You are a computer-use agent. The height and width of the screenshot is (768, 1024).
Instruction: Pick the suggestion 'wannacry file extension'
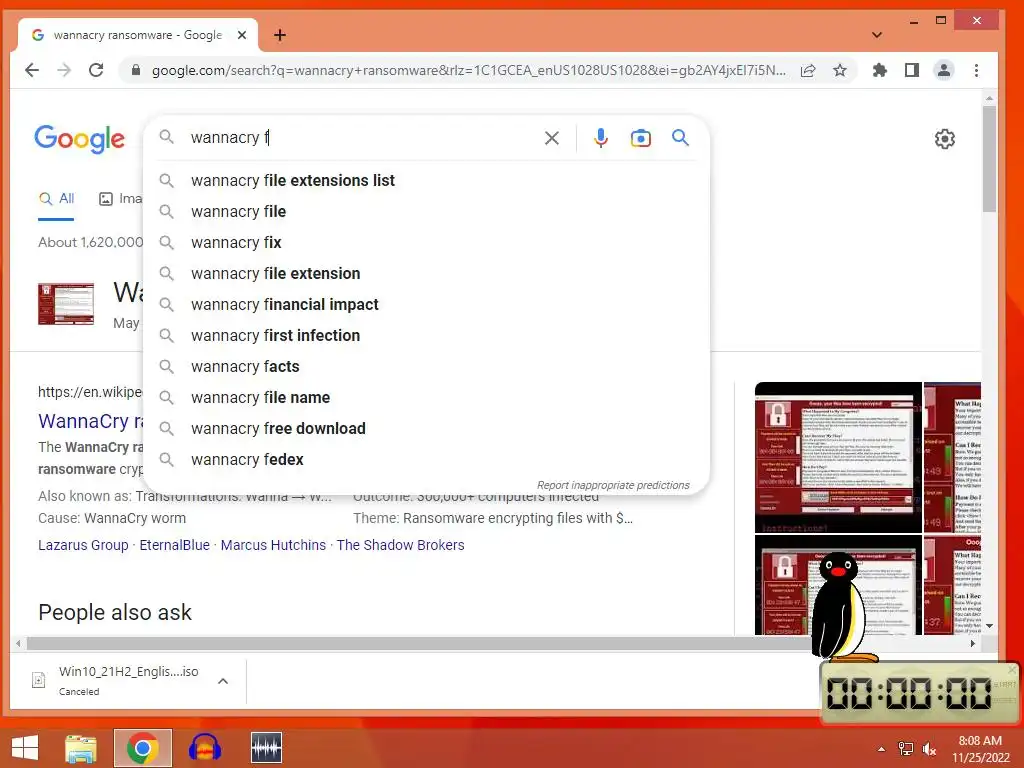(x=426, y=274)
